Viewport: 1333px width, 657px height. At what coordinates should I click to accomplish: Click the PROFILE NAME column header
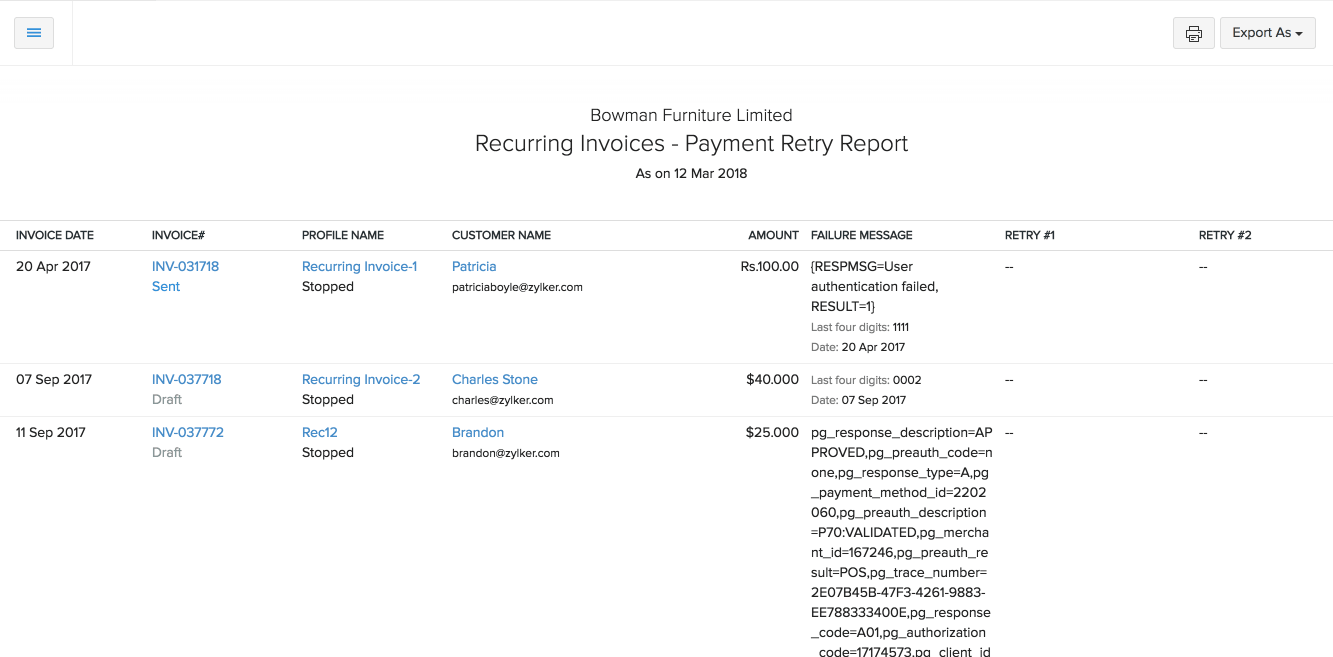(x=342, y=235)
